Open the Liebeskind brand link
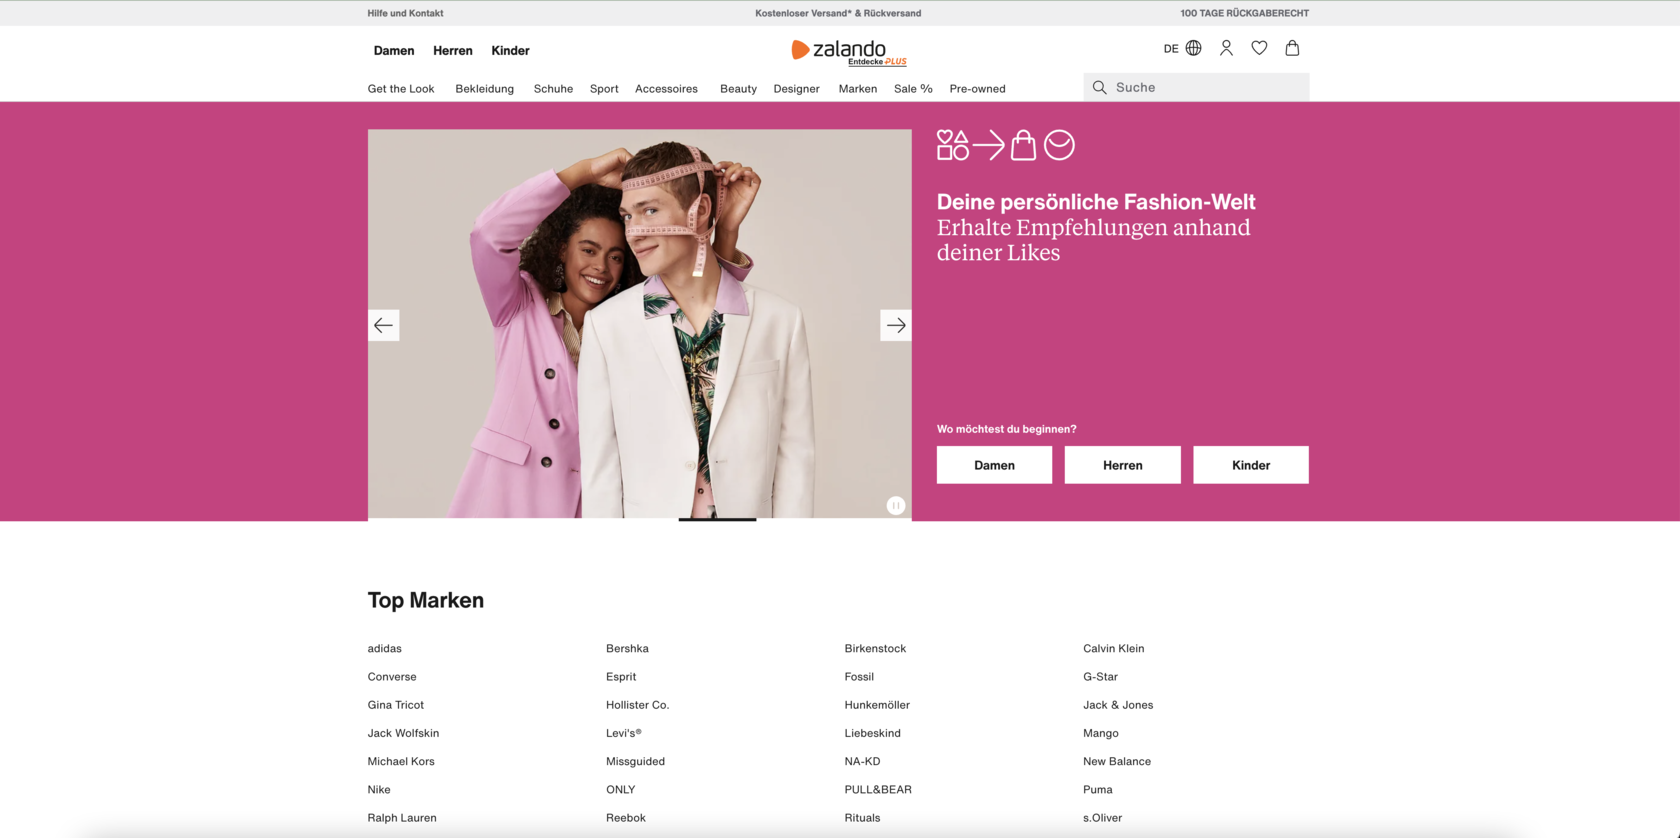This screenshot has height=838, width=1680. pos(873,733)
